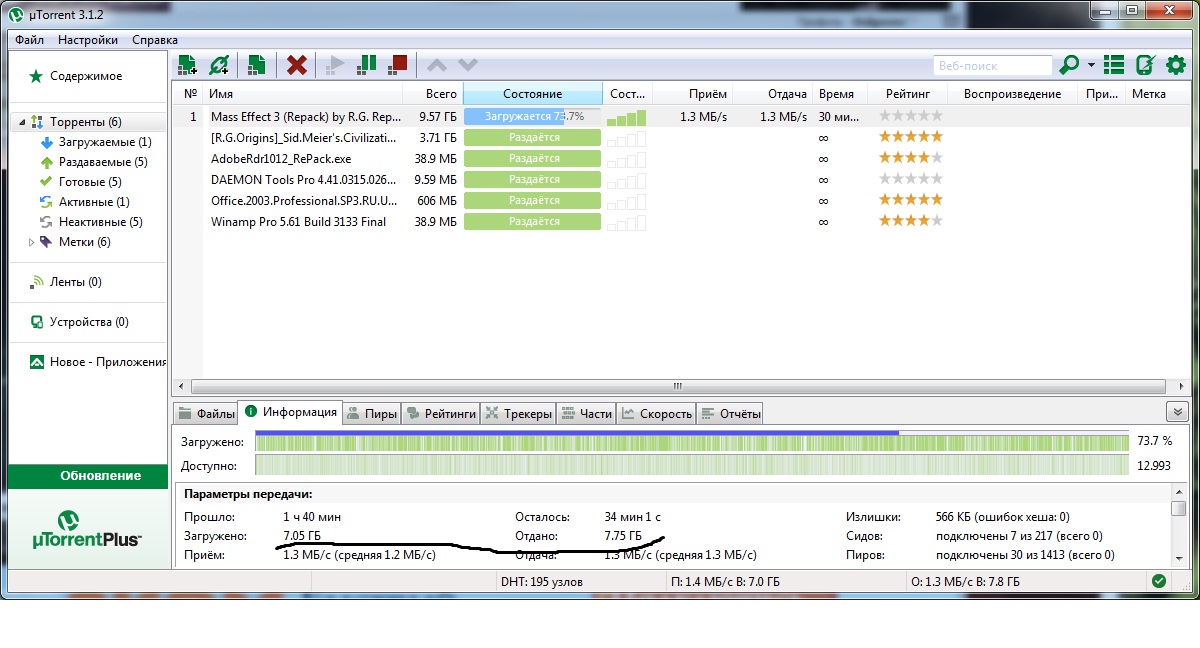Viewport: 1200px width, 648px height.
Task: Expand the Метки (6) tree node
Action: click(x=31, y=242)
